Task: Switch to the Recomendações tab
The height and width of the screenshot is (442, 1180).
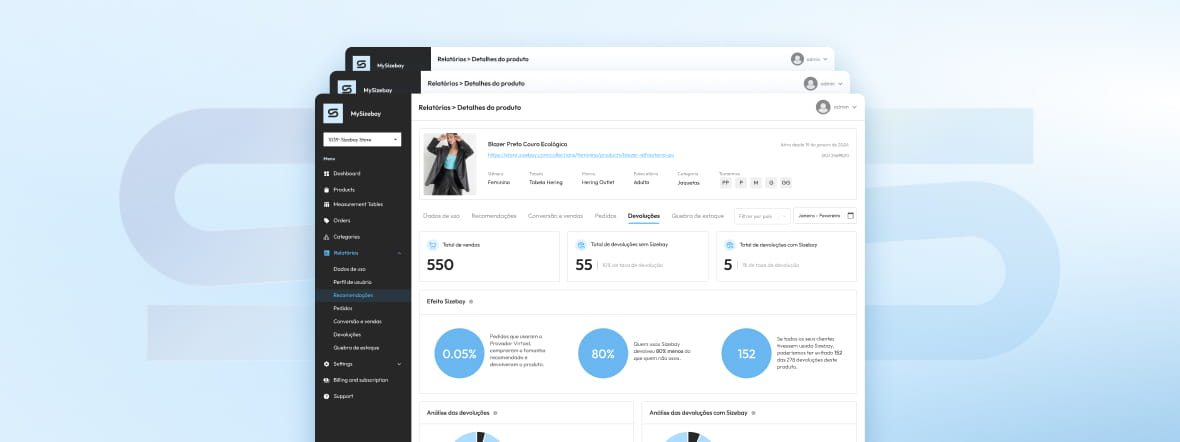Action: pos(494,216)
